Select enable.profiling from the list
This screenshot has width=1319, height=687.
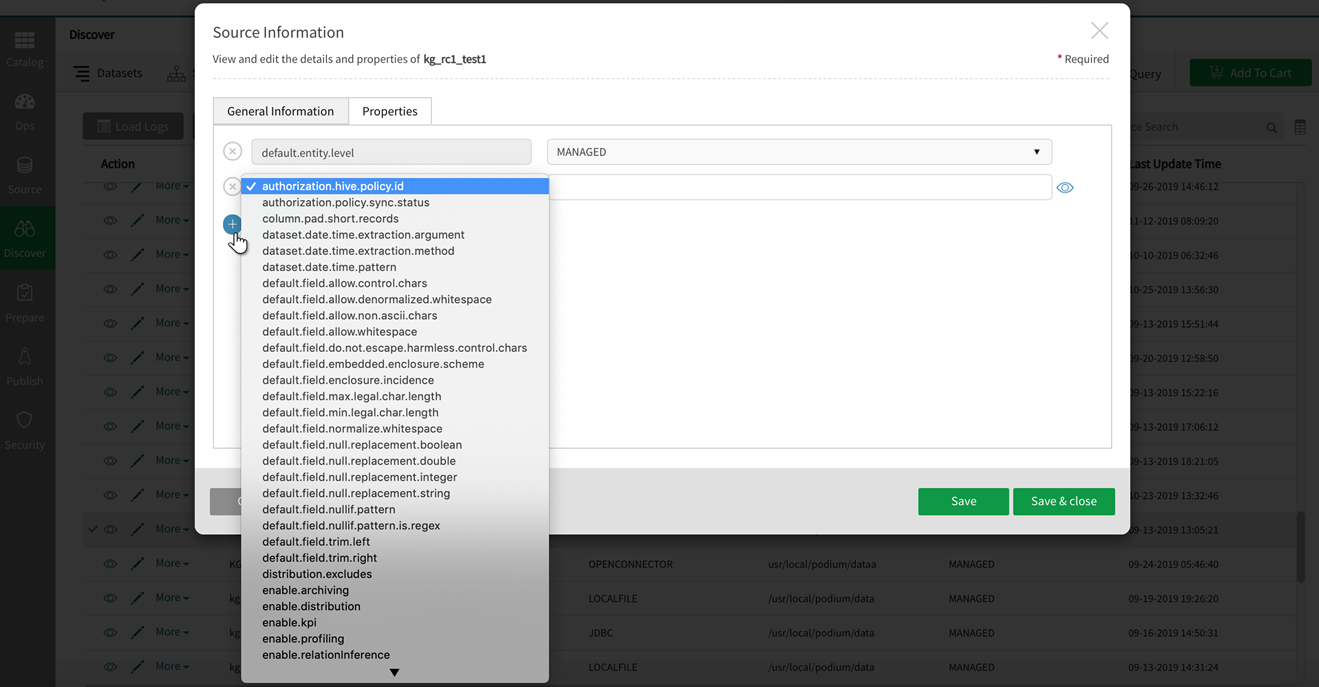click(303, 638)
